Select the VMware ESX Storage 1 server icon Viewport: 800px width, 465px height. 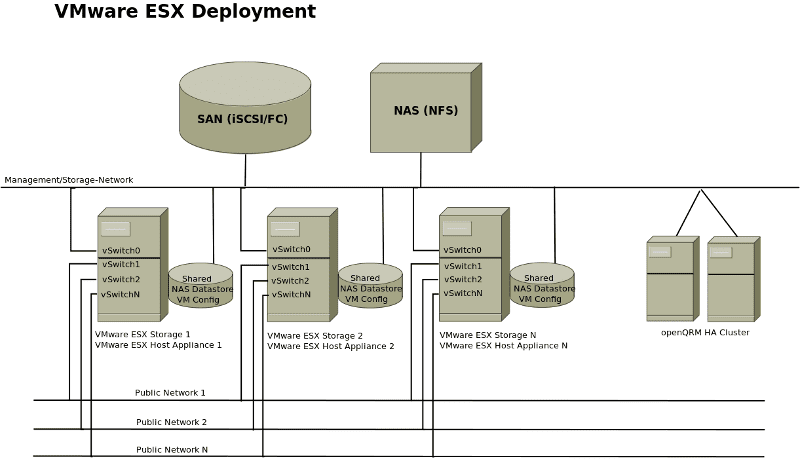133,264
